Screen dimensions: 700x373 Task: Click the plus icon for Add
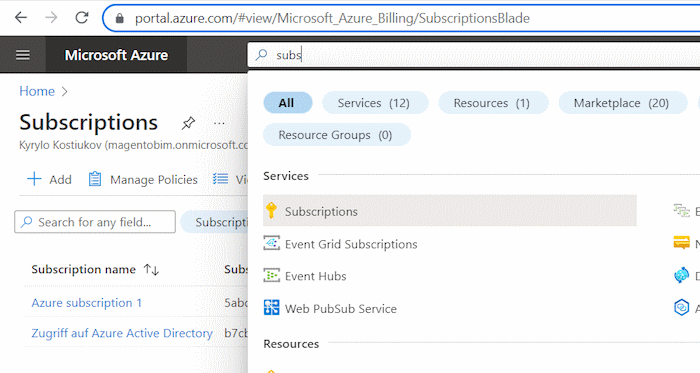coord(34,179)
